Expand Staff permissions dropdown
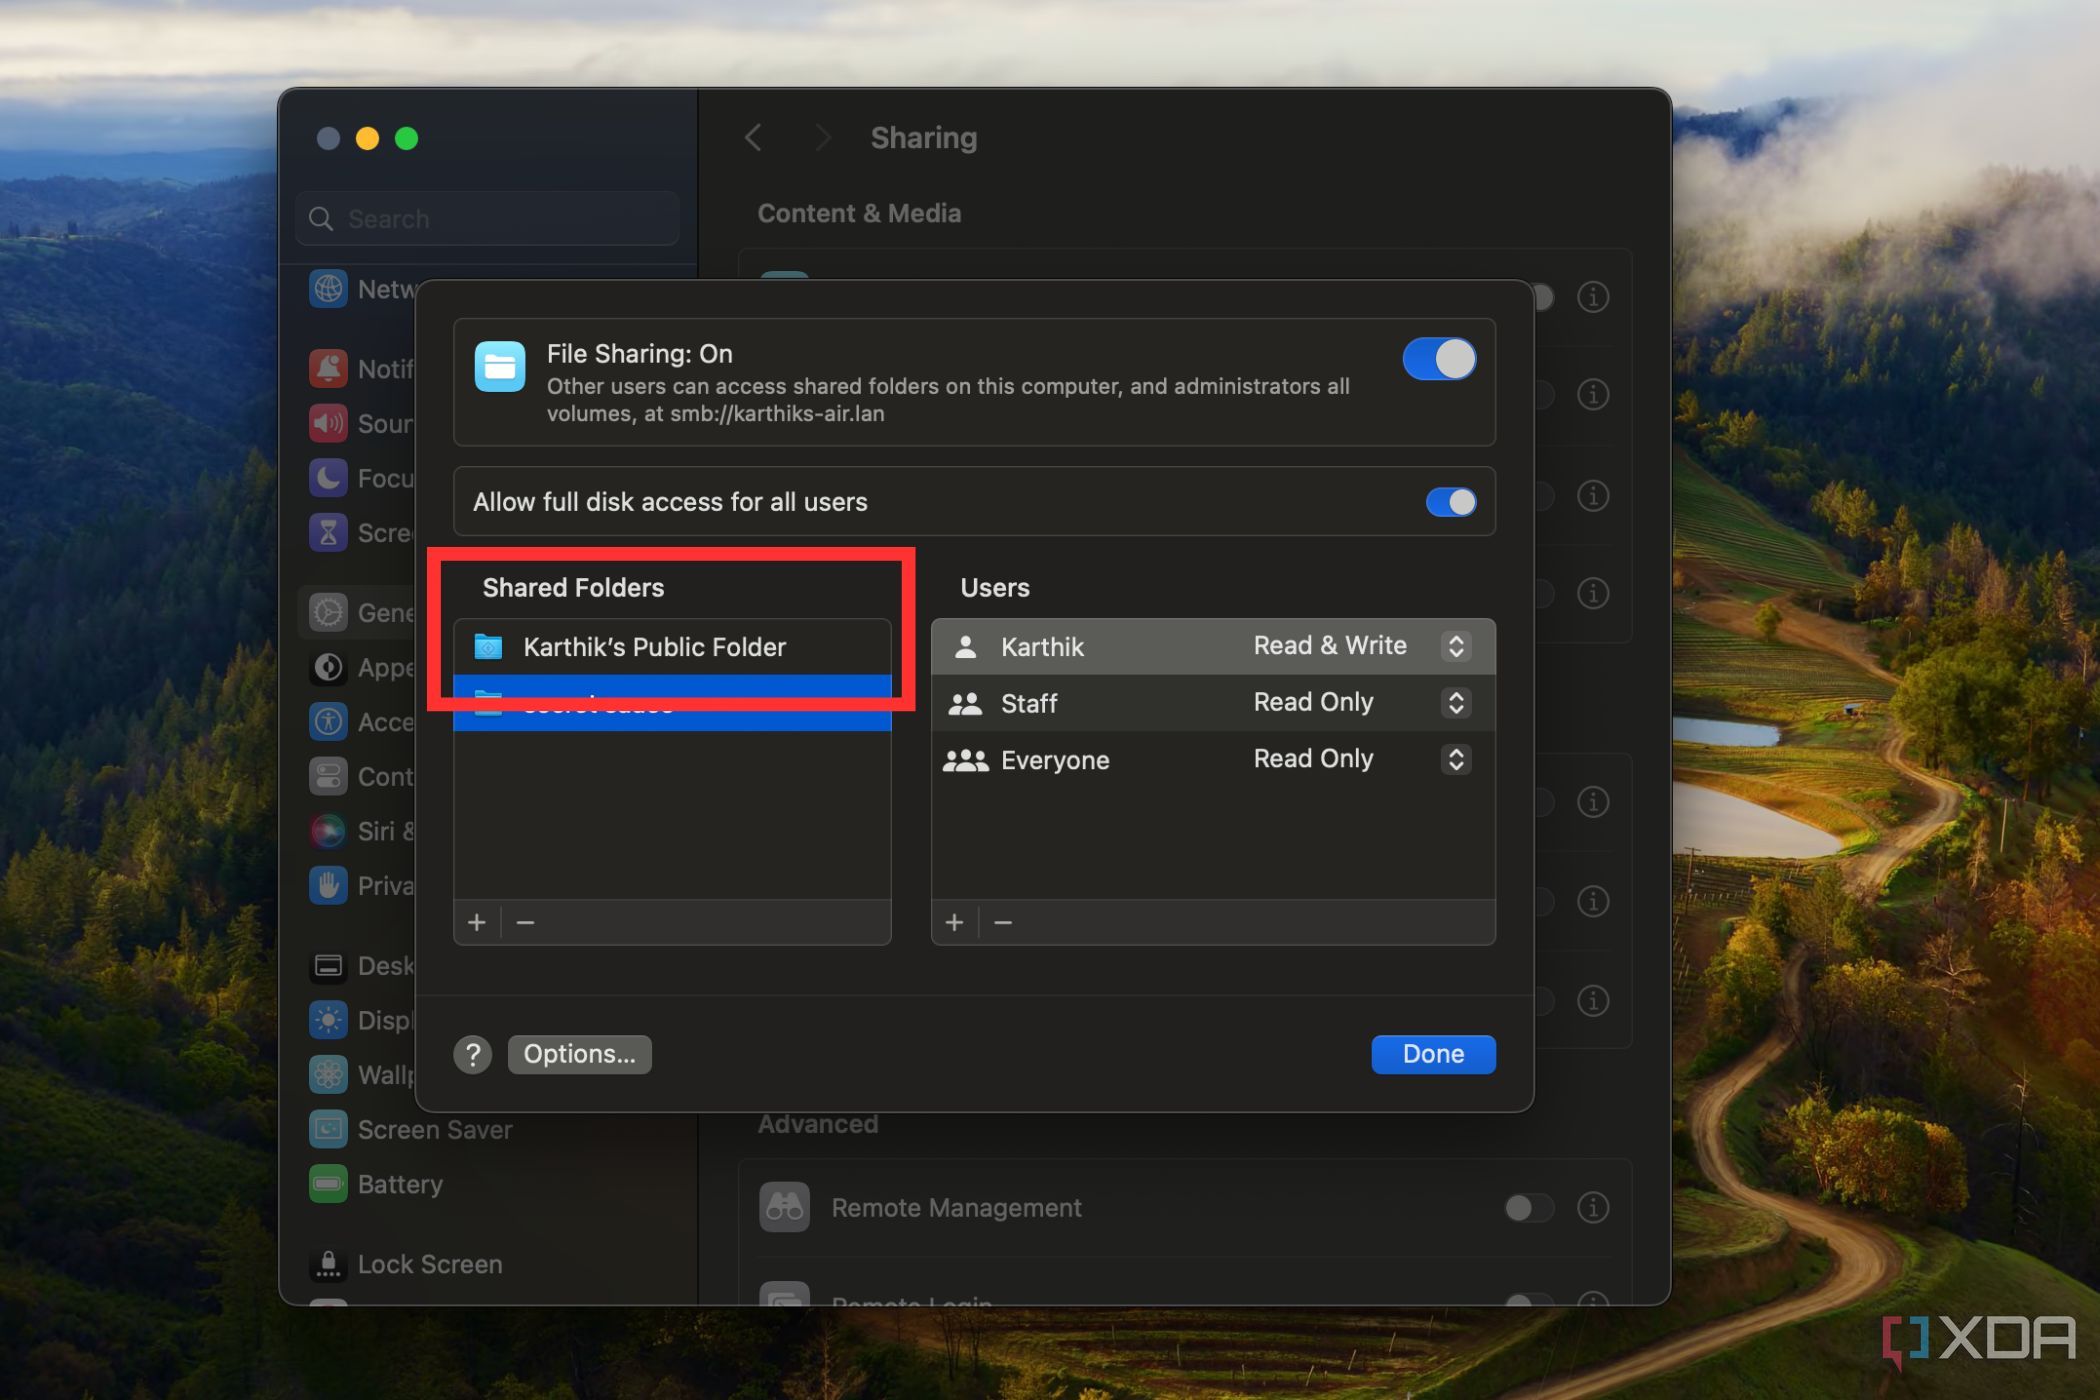 pyautogui.click(x=1452, y=703)
